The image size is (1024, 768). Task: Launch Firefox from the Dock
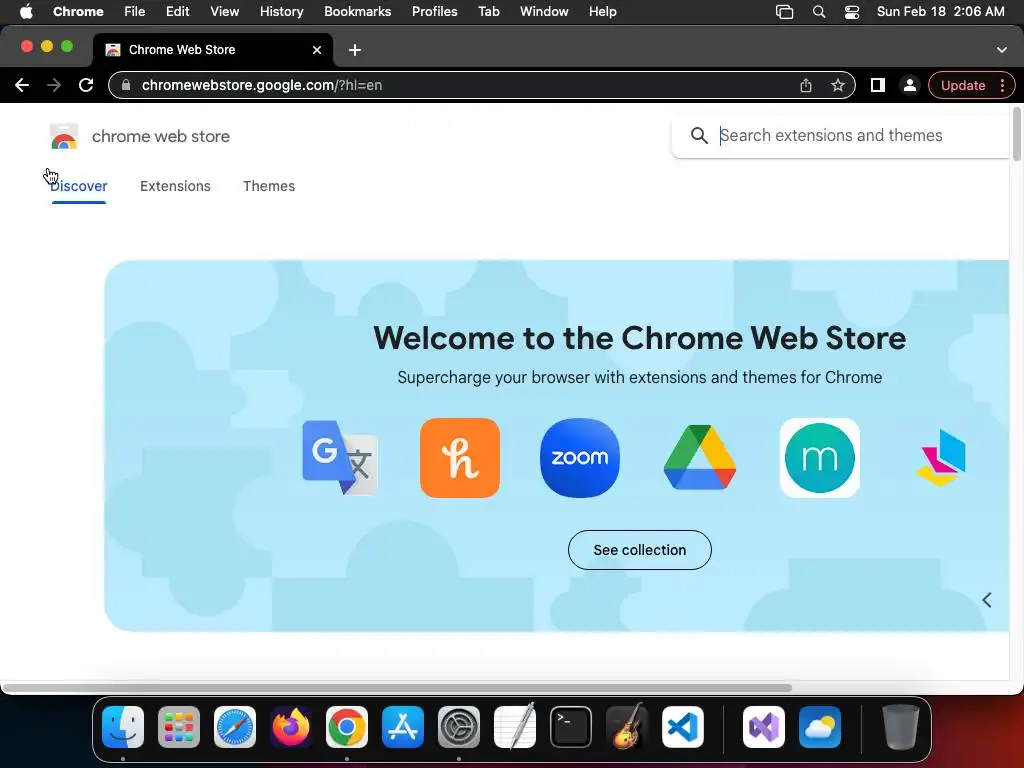click(x=291, y=726)
